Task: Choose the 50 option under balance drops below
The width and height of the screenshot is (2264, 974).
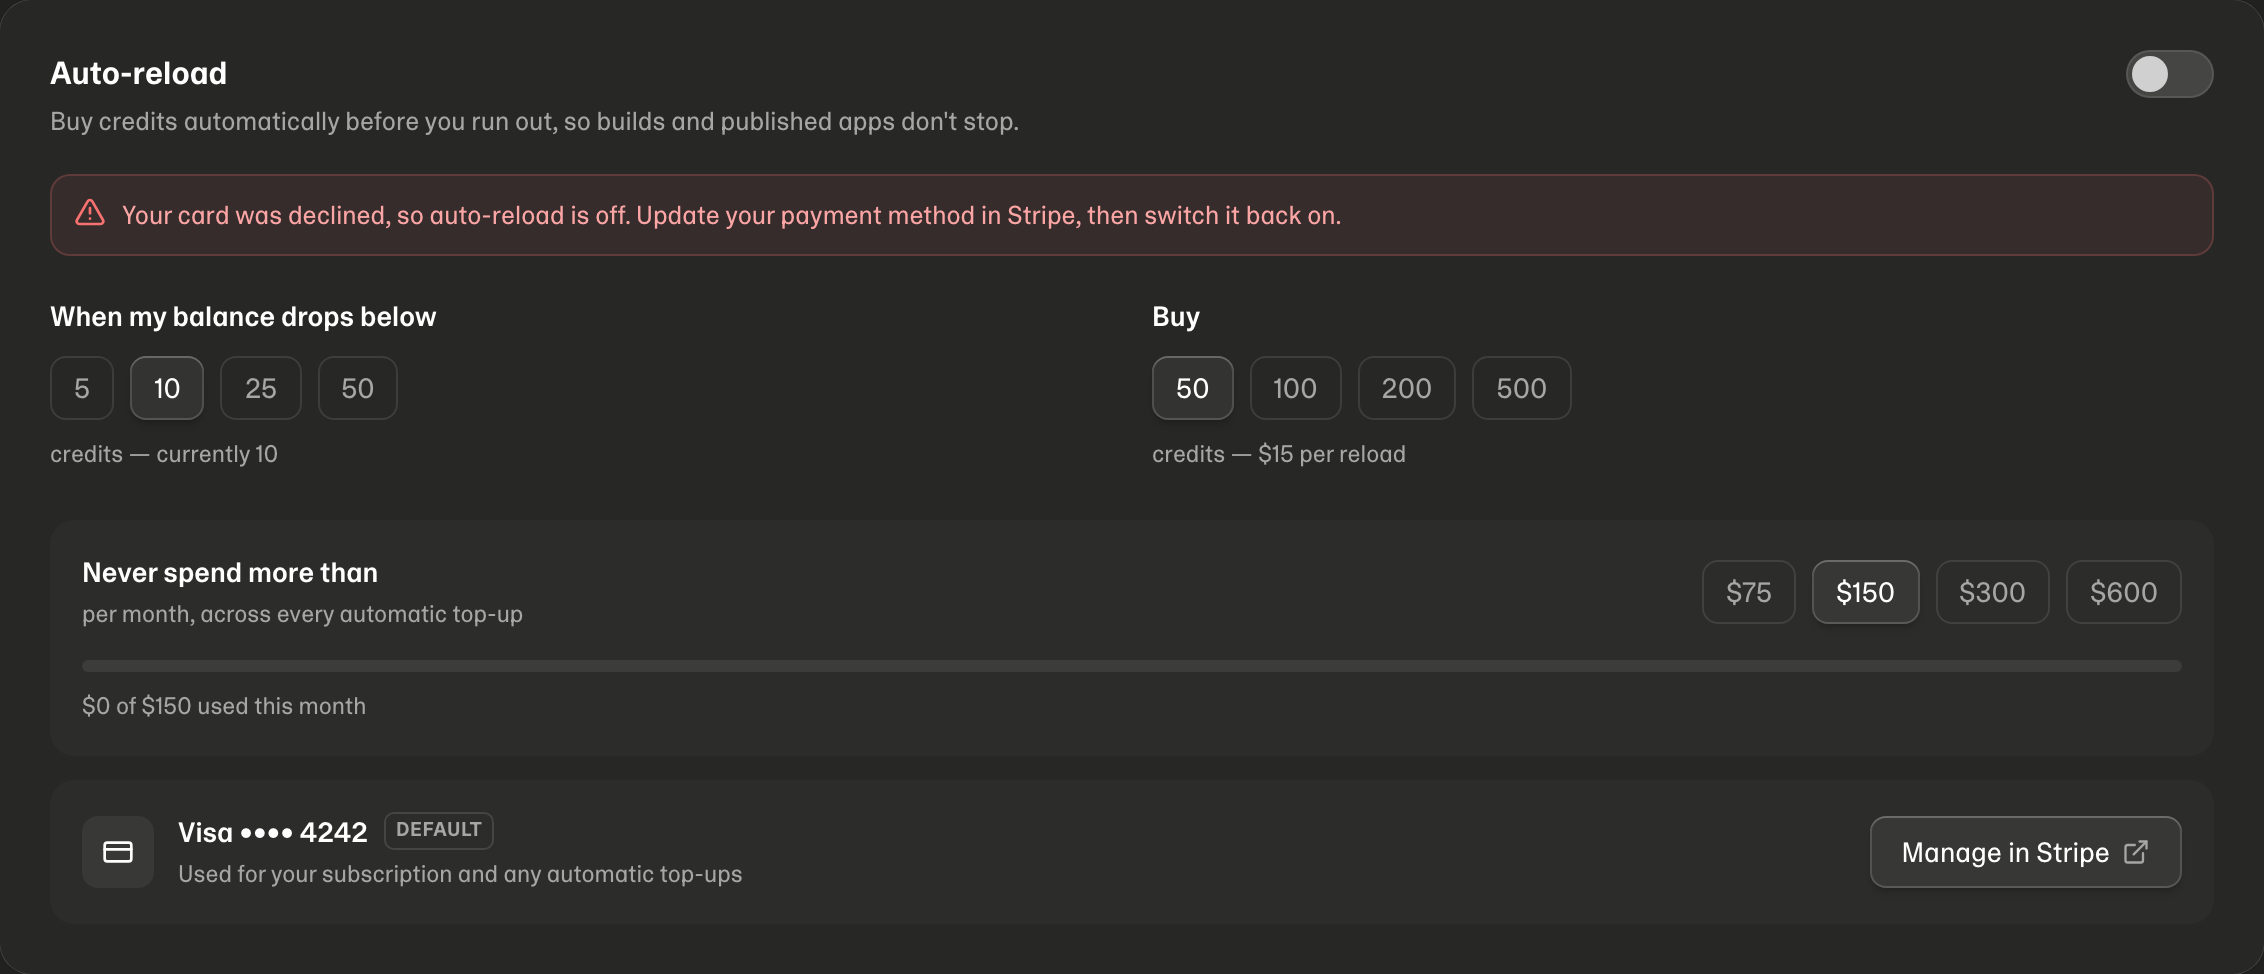Action: [358, 388]
